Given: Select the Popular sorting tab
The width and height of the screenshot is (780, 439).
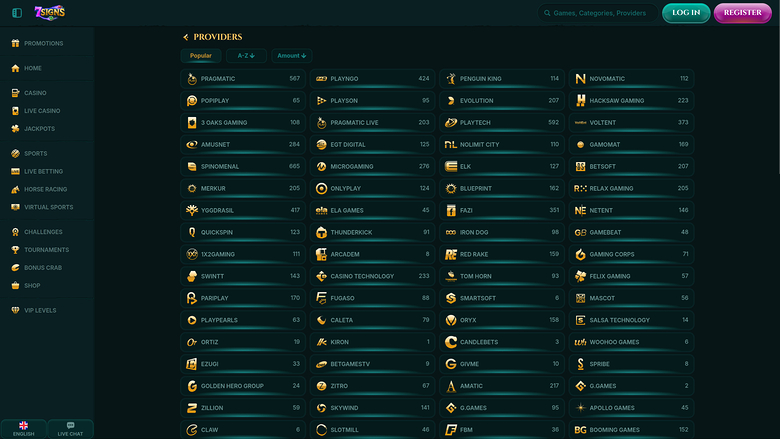Looking at the screenshot, I should point(201,56).
